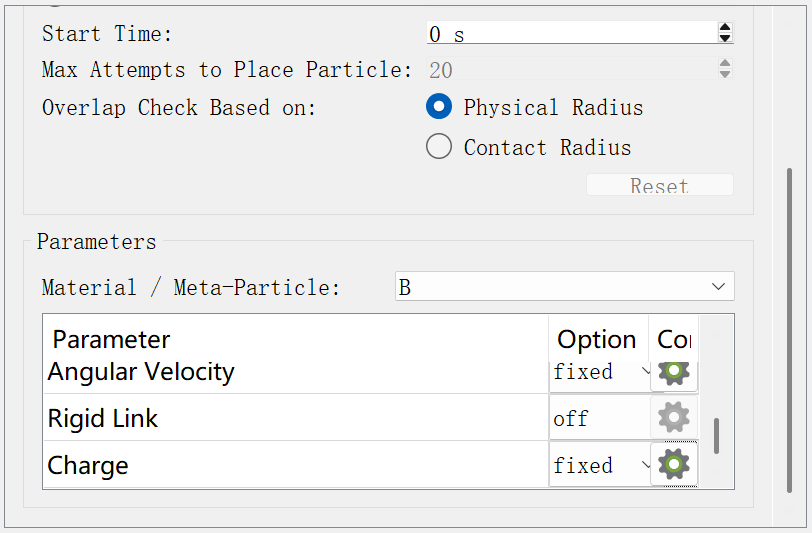Image resolution: width=812 pixels, height=533 pixels.
Task: Click Max Attempts spinner down arrow
Action: [725, 74]
